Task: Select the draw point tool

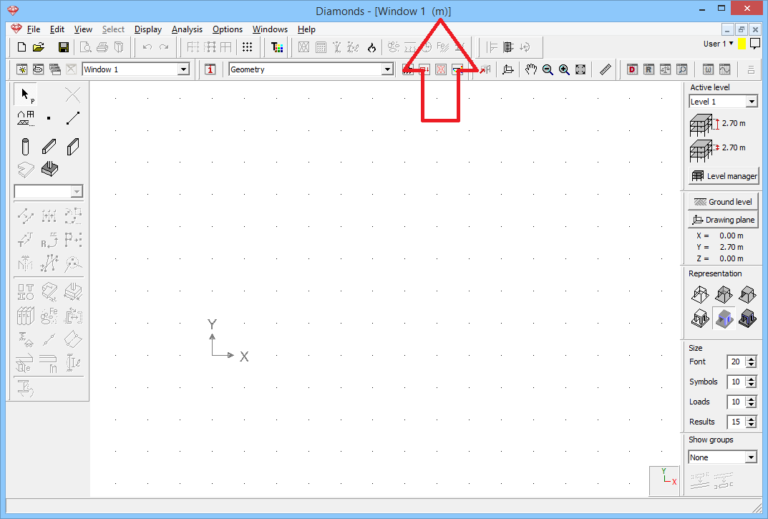Action: coord(48,118)
